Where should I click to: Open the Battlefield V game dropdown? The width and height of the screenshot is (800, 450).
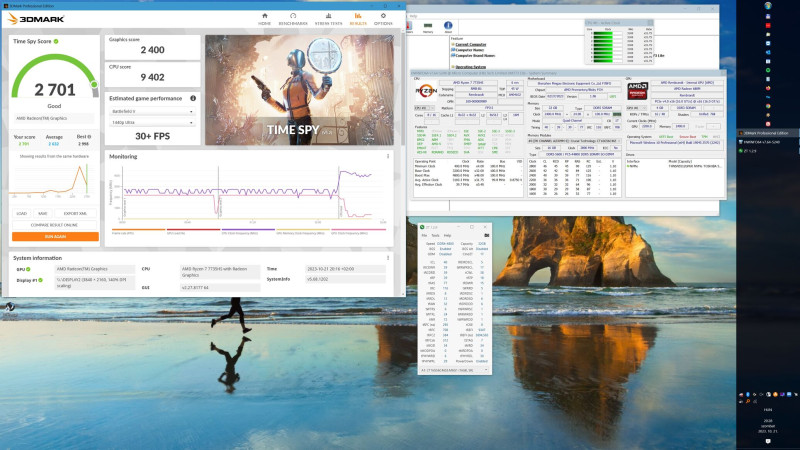point(152,111)
